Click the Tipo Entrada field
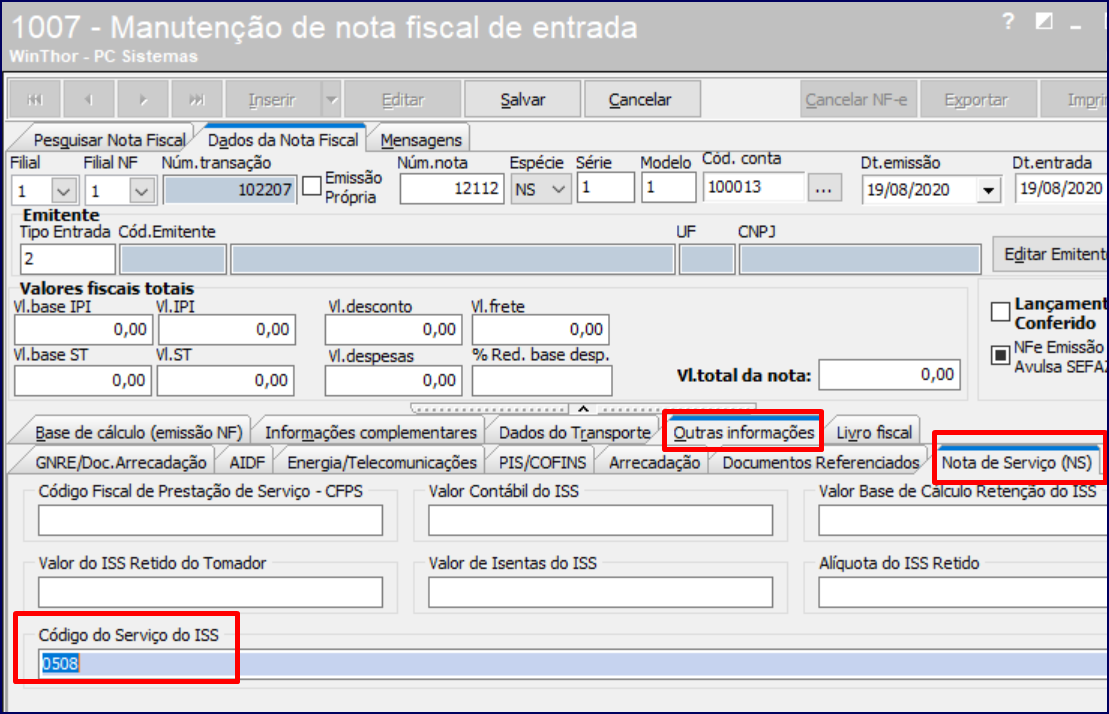The width and height of the screenshot is (1109, 714). pyautogui.click(x=68, y=259)
